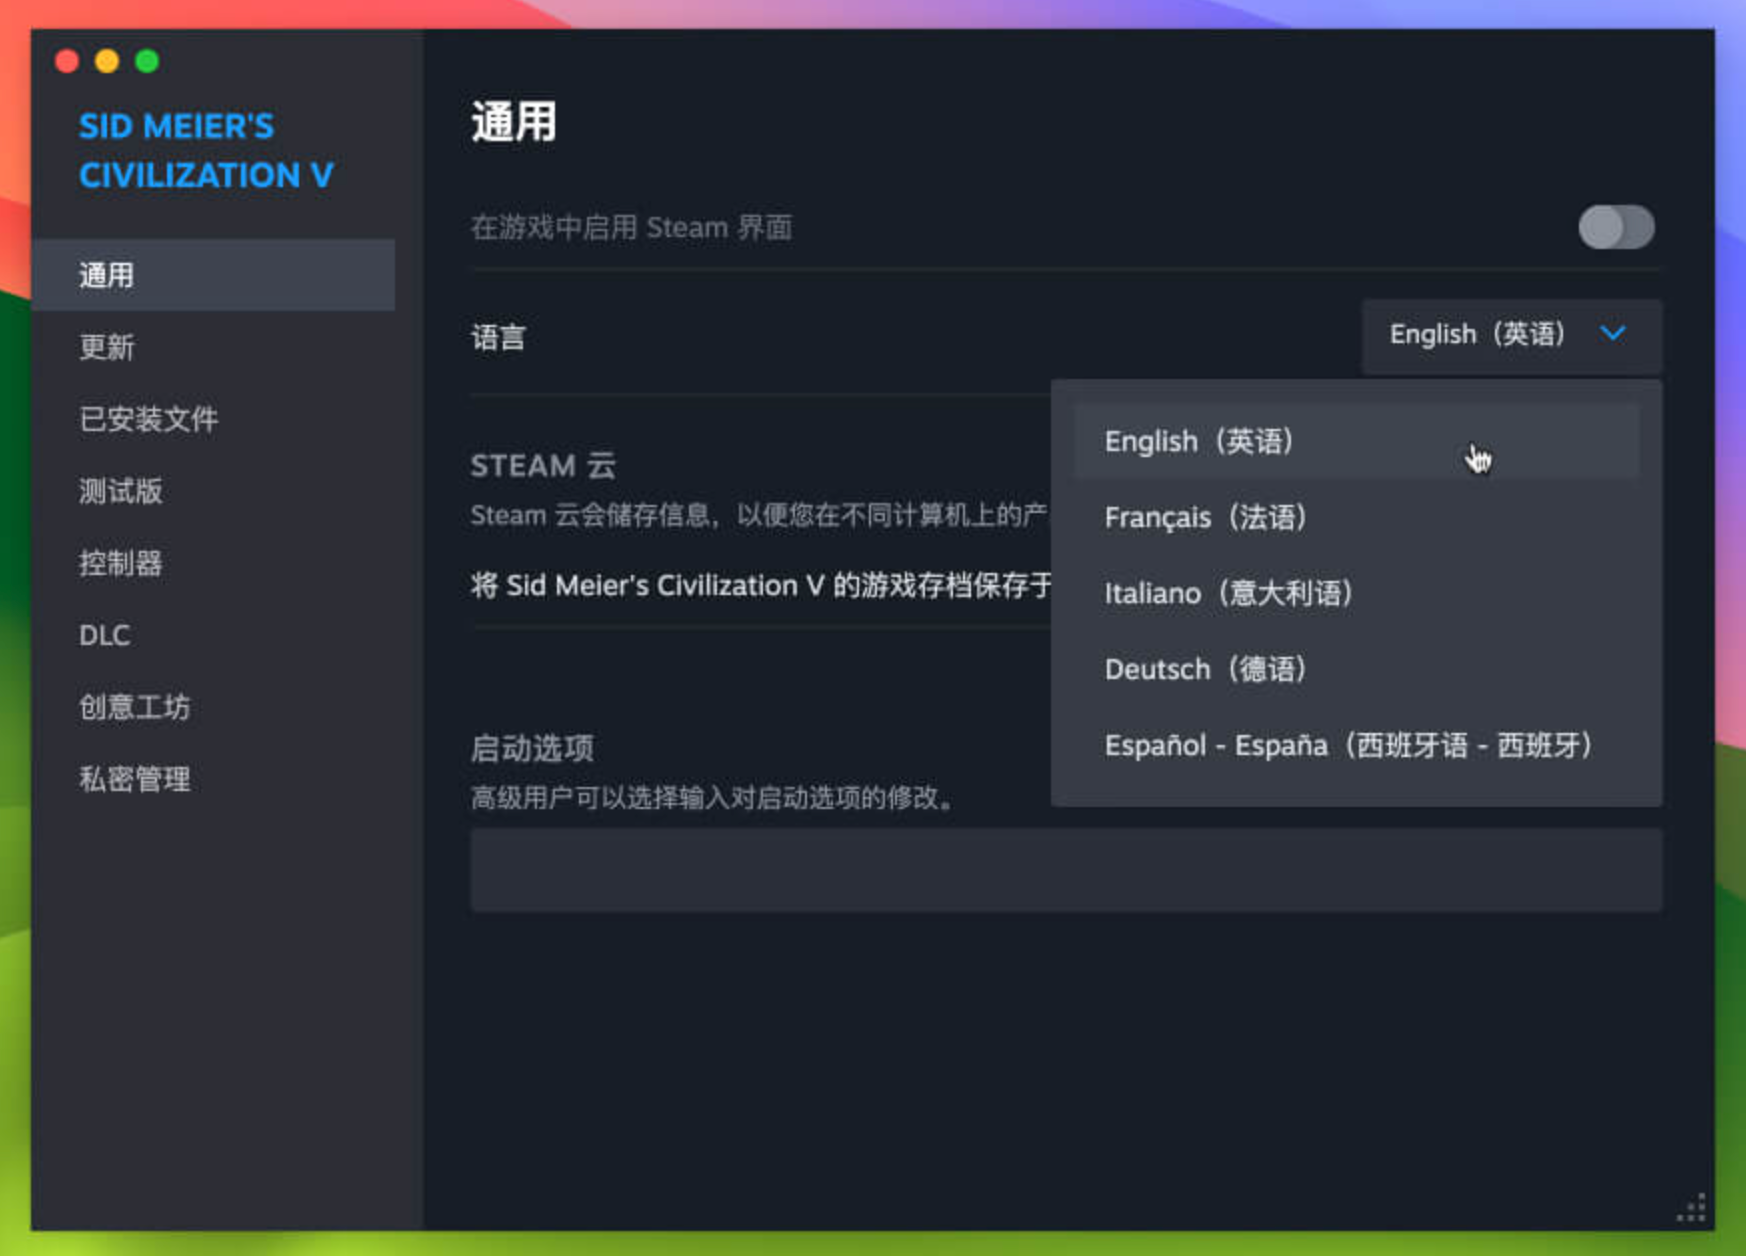The width and height of the screenshot is (1746, 1256).
Task: Switch to the 控制器 sidebar tab
Action: point(213,563)
